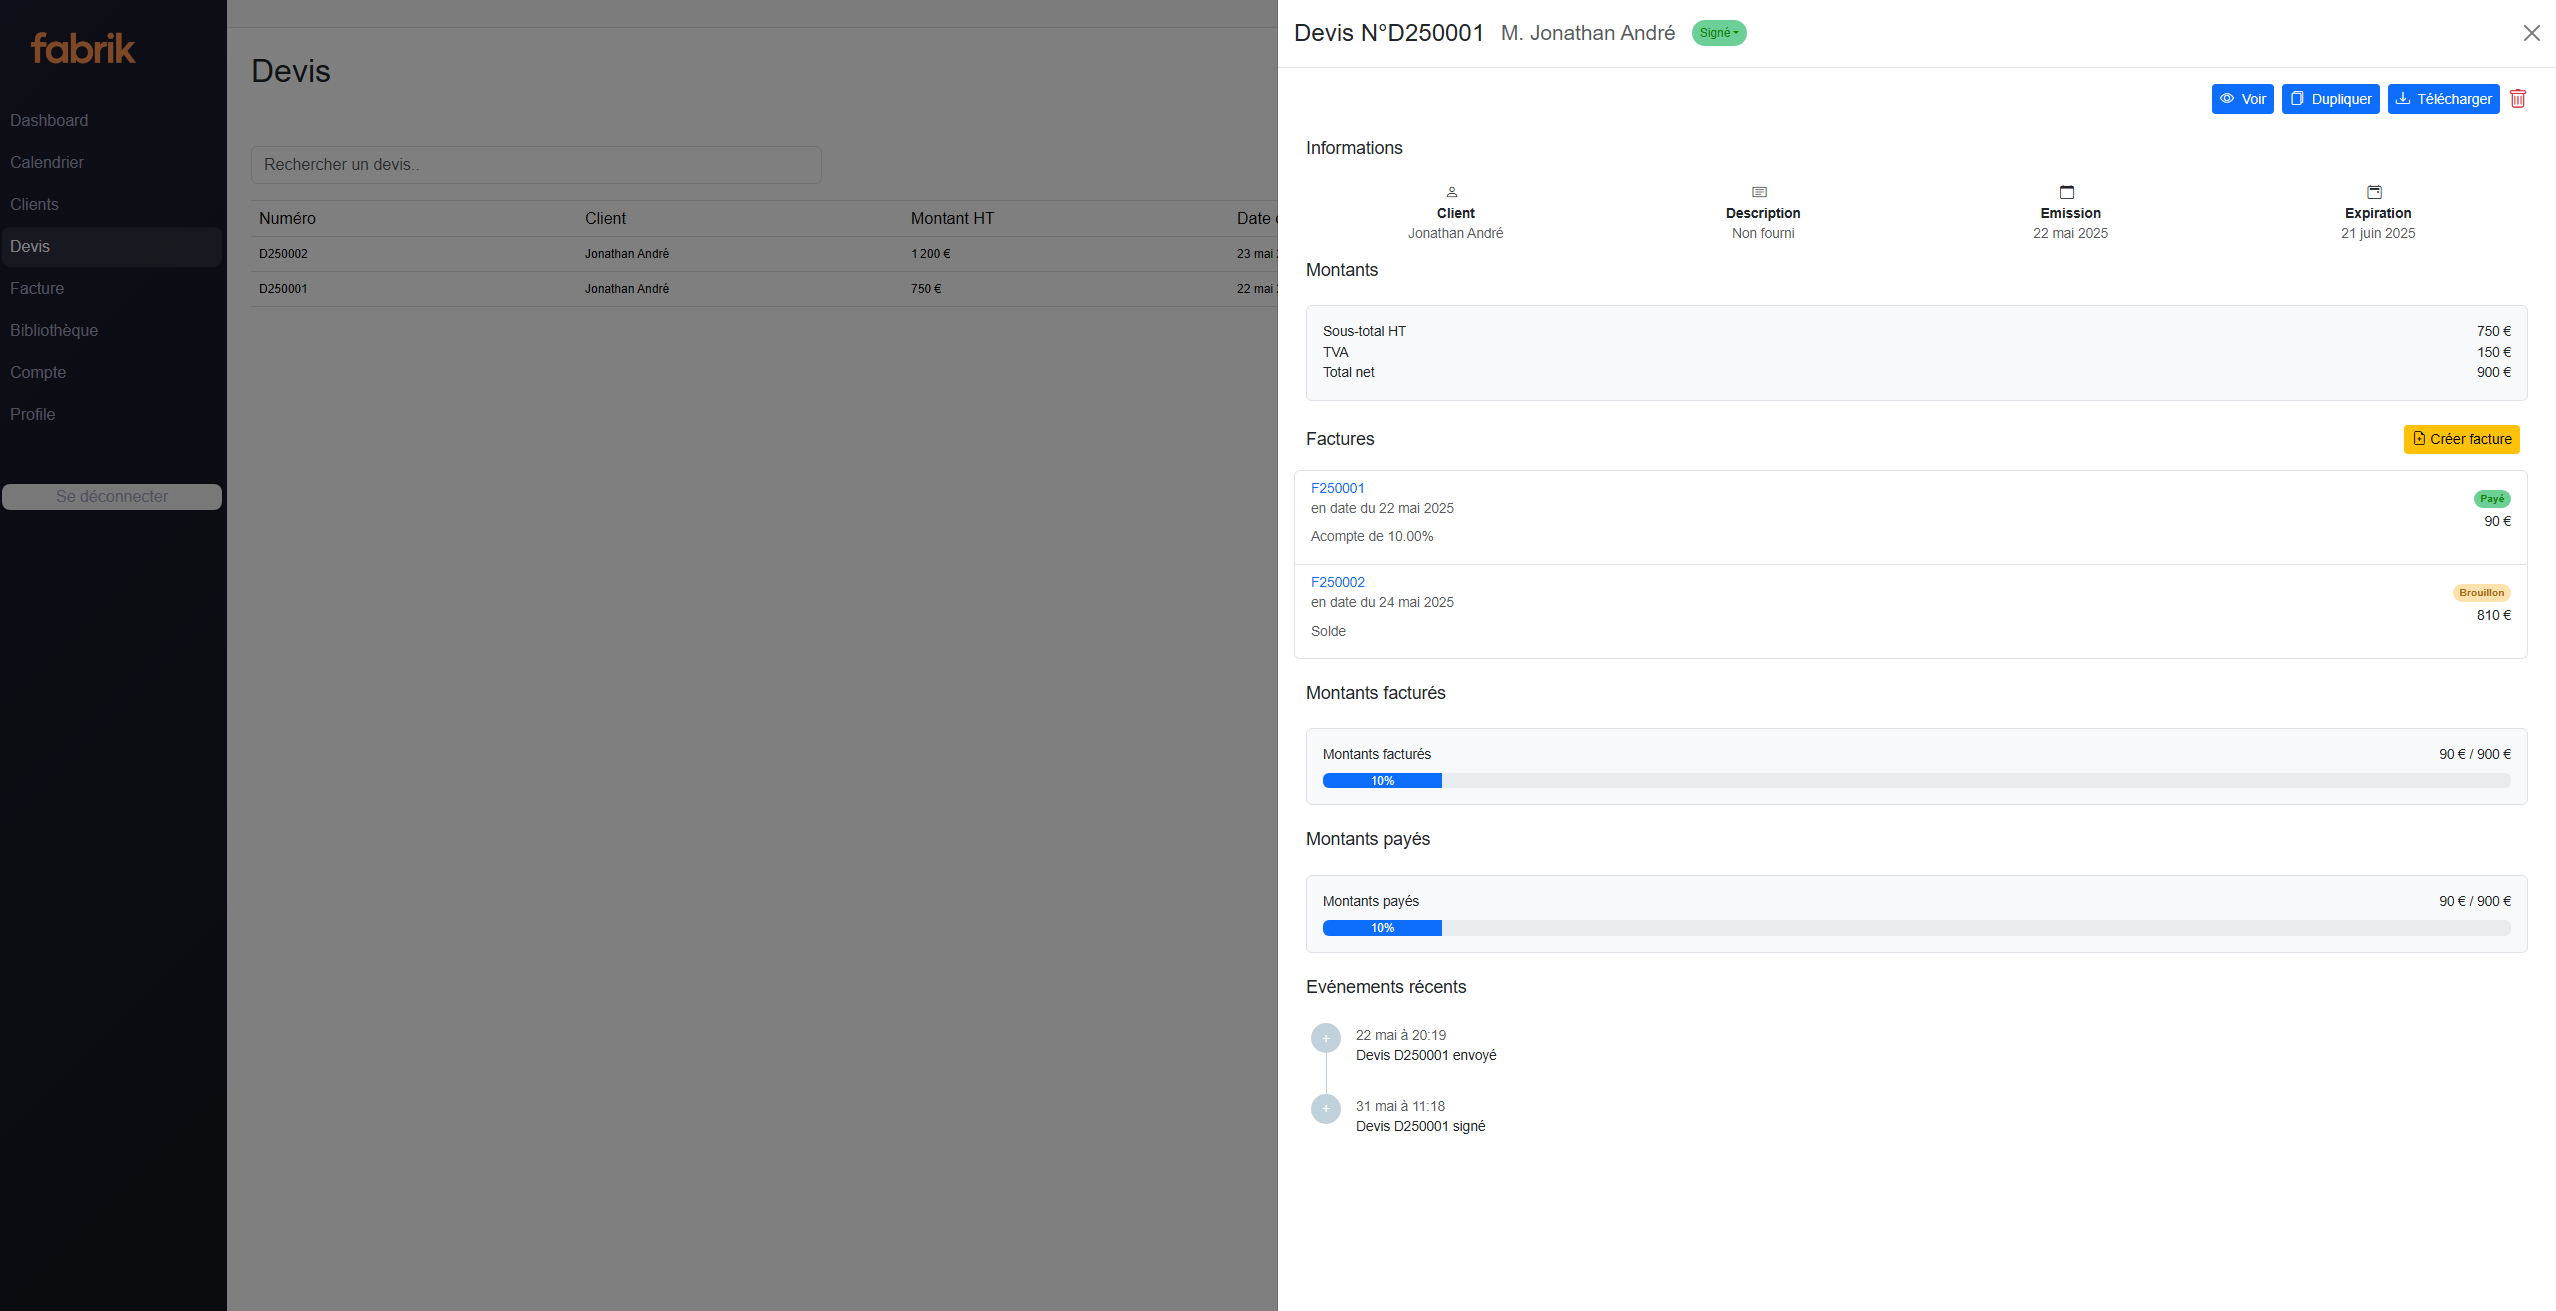Download the quote with Télécharger
Screen dimensions: 2556x1311
coord(2443,99)
